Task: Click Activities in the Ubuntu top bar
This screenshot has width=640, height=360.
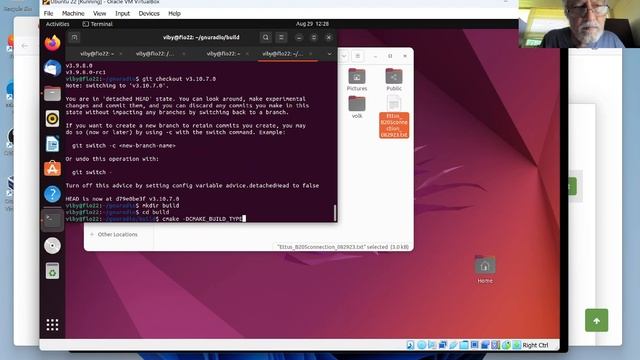Action: tap(58, 24)
